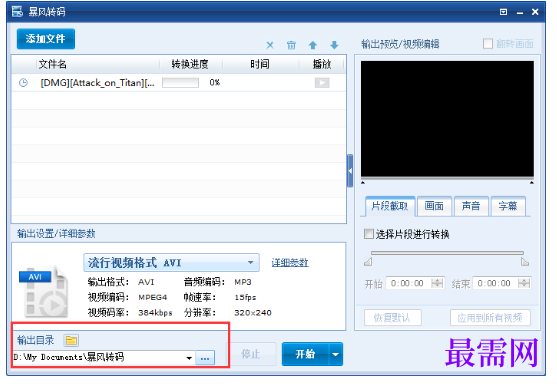Image resolution: width=557 pixels, height=384 pixels.
Task: Switch to the 片段截取 tab
Action: coord(390,206)
